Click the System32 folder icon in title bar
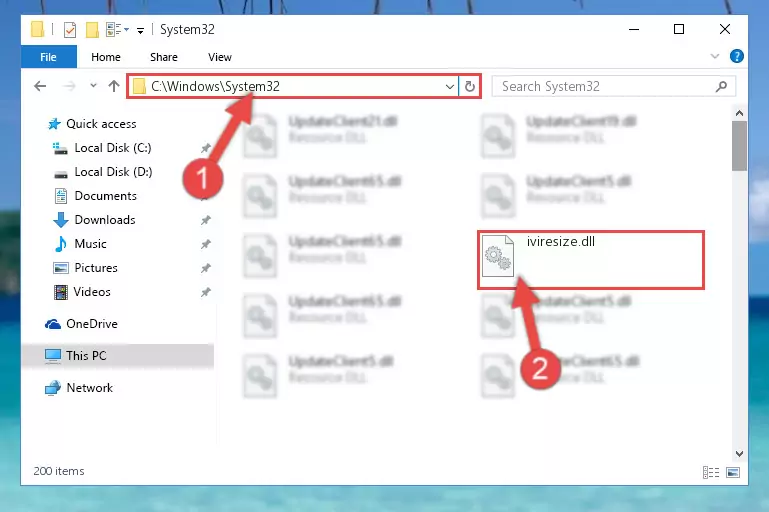Viewport: 769px width, 512px height. point(38,29)
